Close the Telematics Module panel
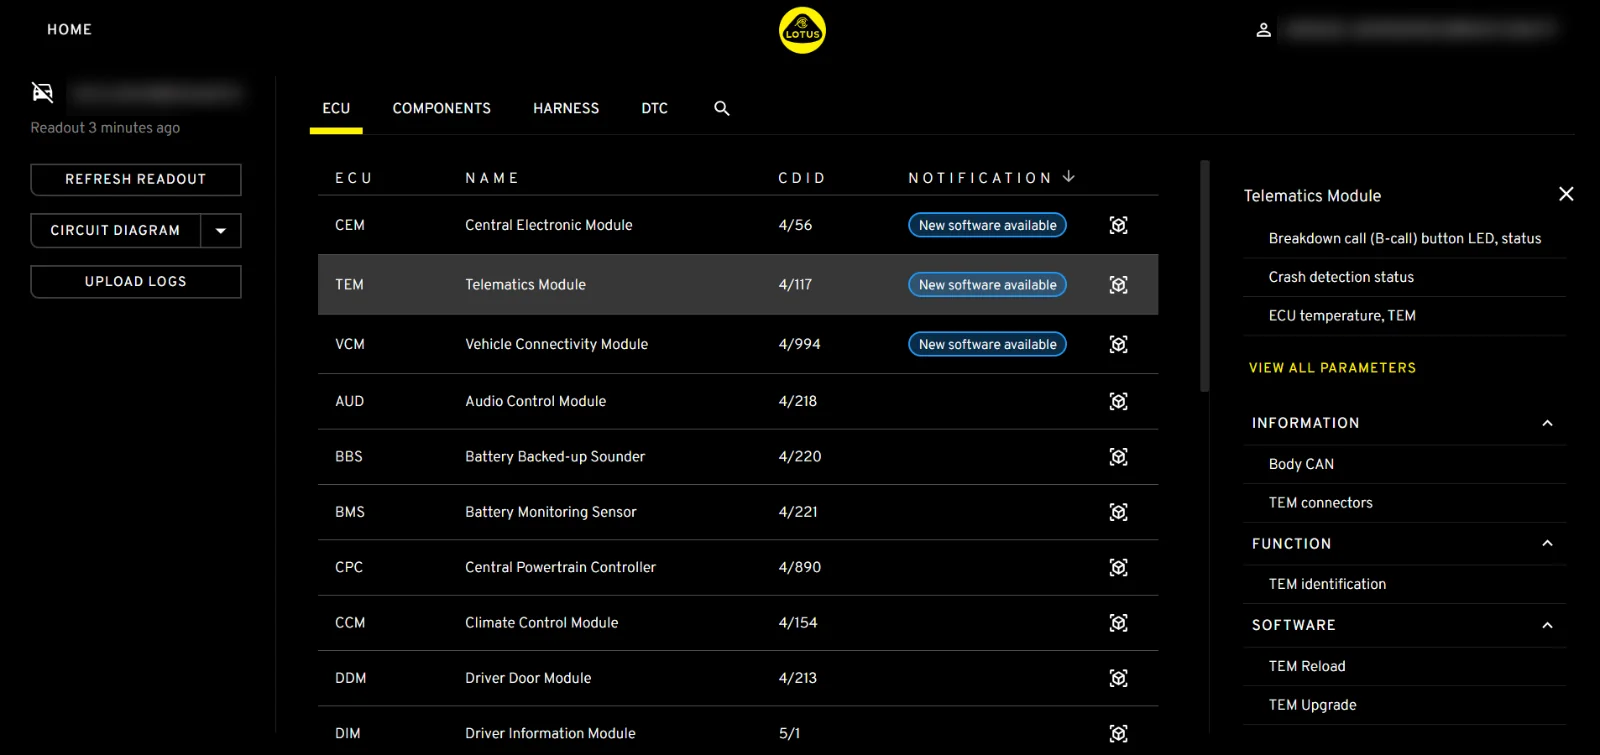1600x755 pixels. tap(1566, 194)
